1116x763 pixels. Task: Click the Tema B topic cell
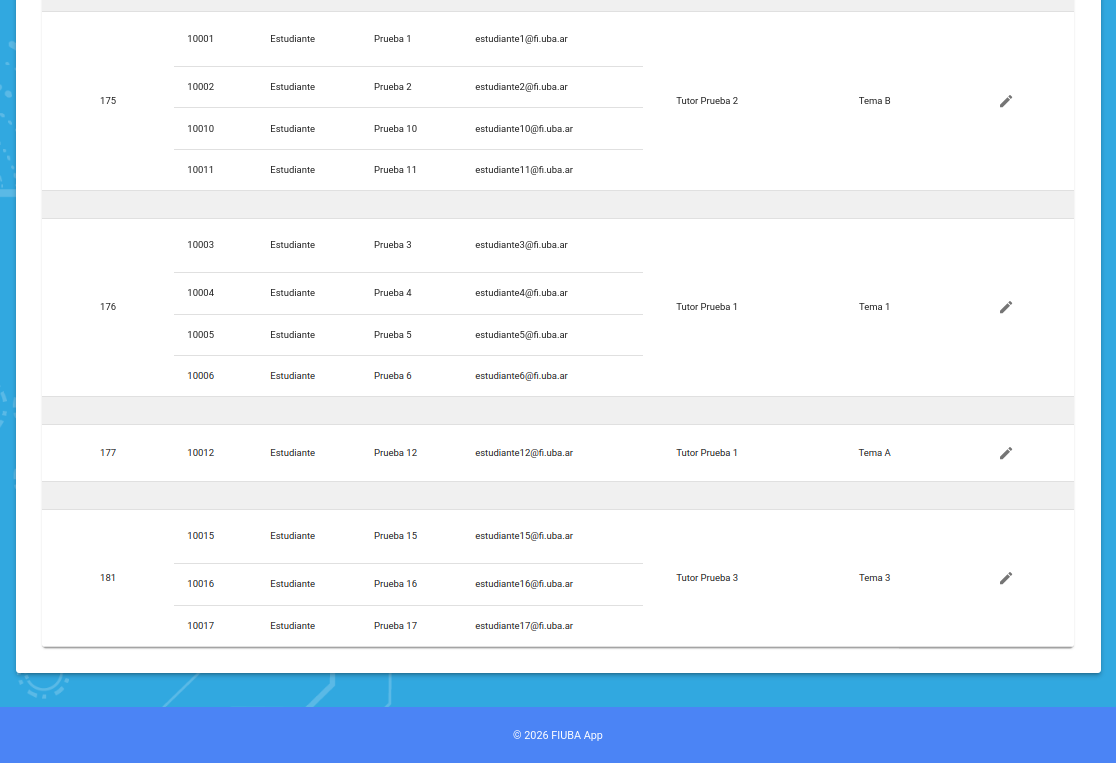(874, 101)
